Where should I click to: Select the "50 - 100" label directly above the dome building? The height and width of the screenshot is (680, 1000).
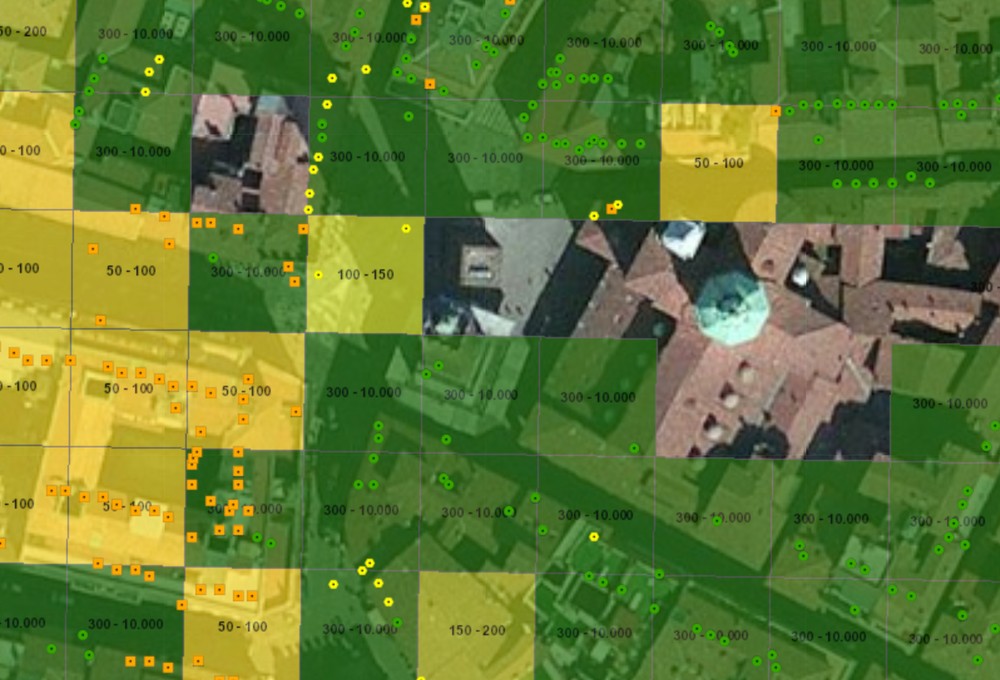tap(719, 163)
